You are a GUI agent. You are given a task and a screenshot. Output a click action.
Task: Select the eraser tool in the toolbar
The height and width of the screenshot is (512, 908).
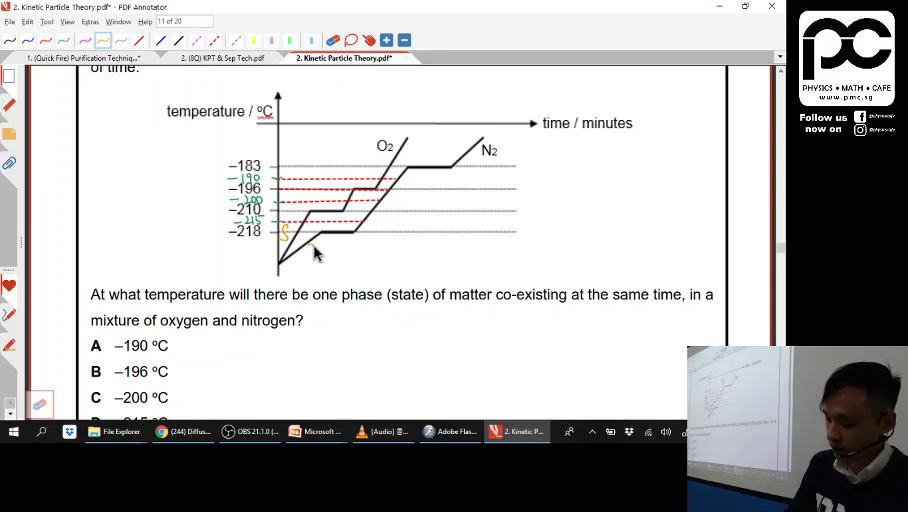334,41
